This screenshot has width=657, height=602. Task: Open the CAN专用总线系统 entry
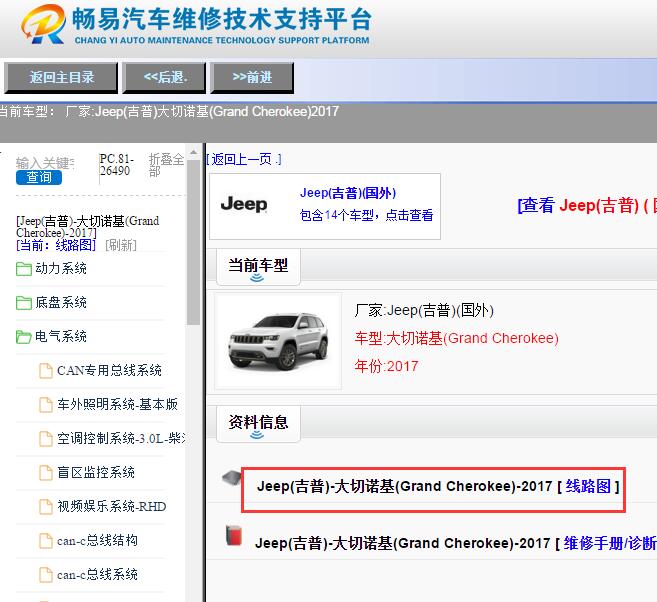109,370
